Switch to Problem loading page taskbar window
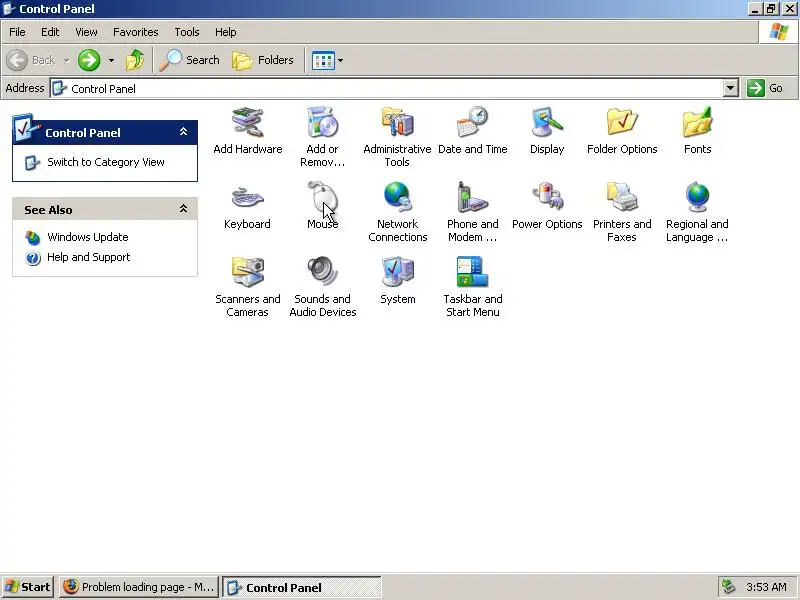The image size is (800, 600). [139, 587]
